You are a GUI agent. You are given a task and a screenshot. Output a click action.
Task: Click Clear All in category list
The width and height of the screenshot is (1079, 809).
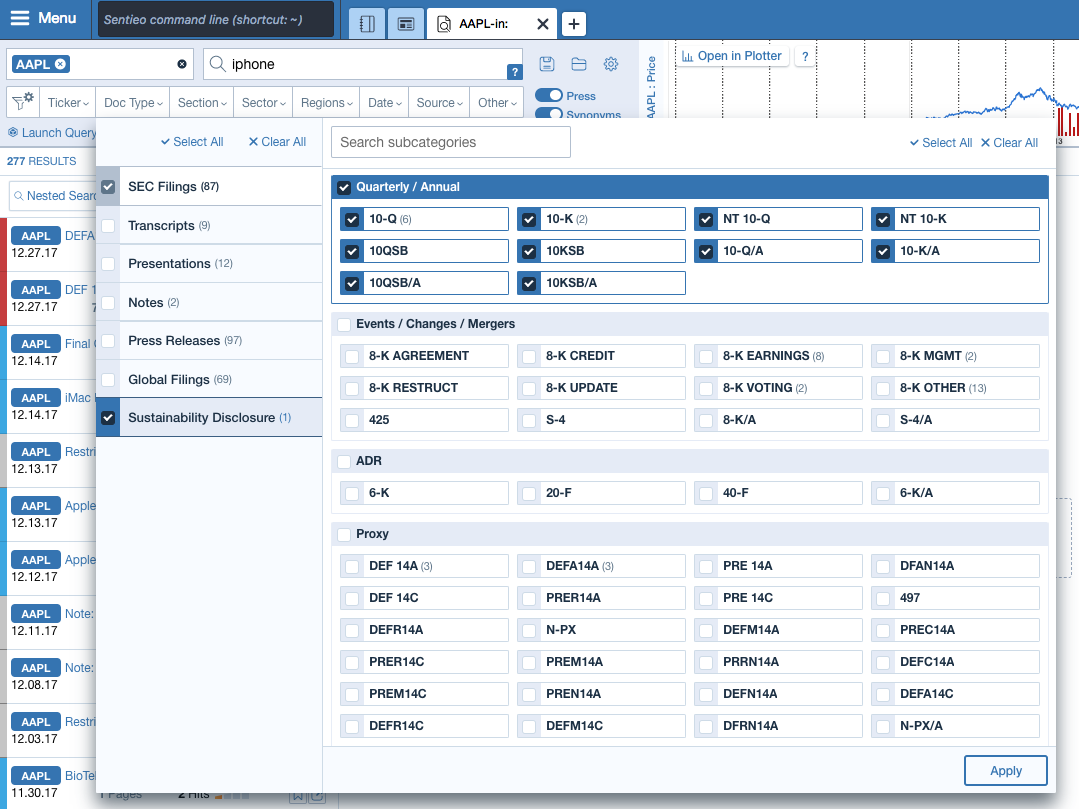click(277, 142)
